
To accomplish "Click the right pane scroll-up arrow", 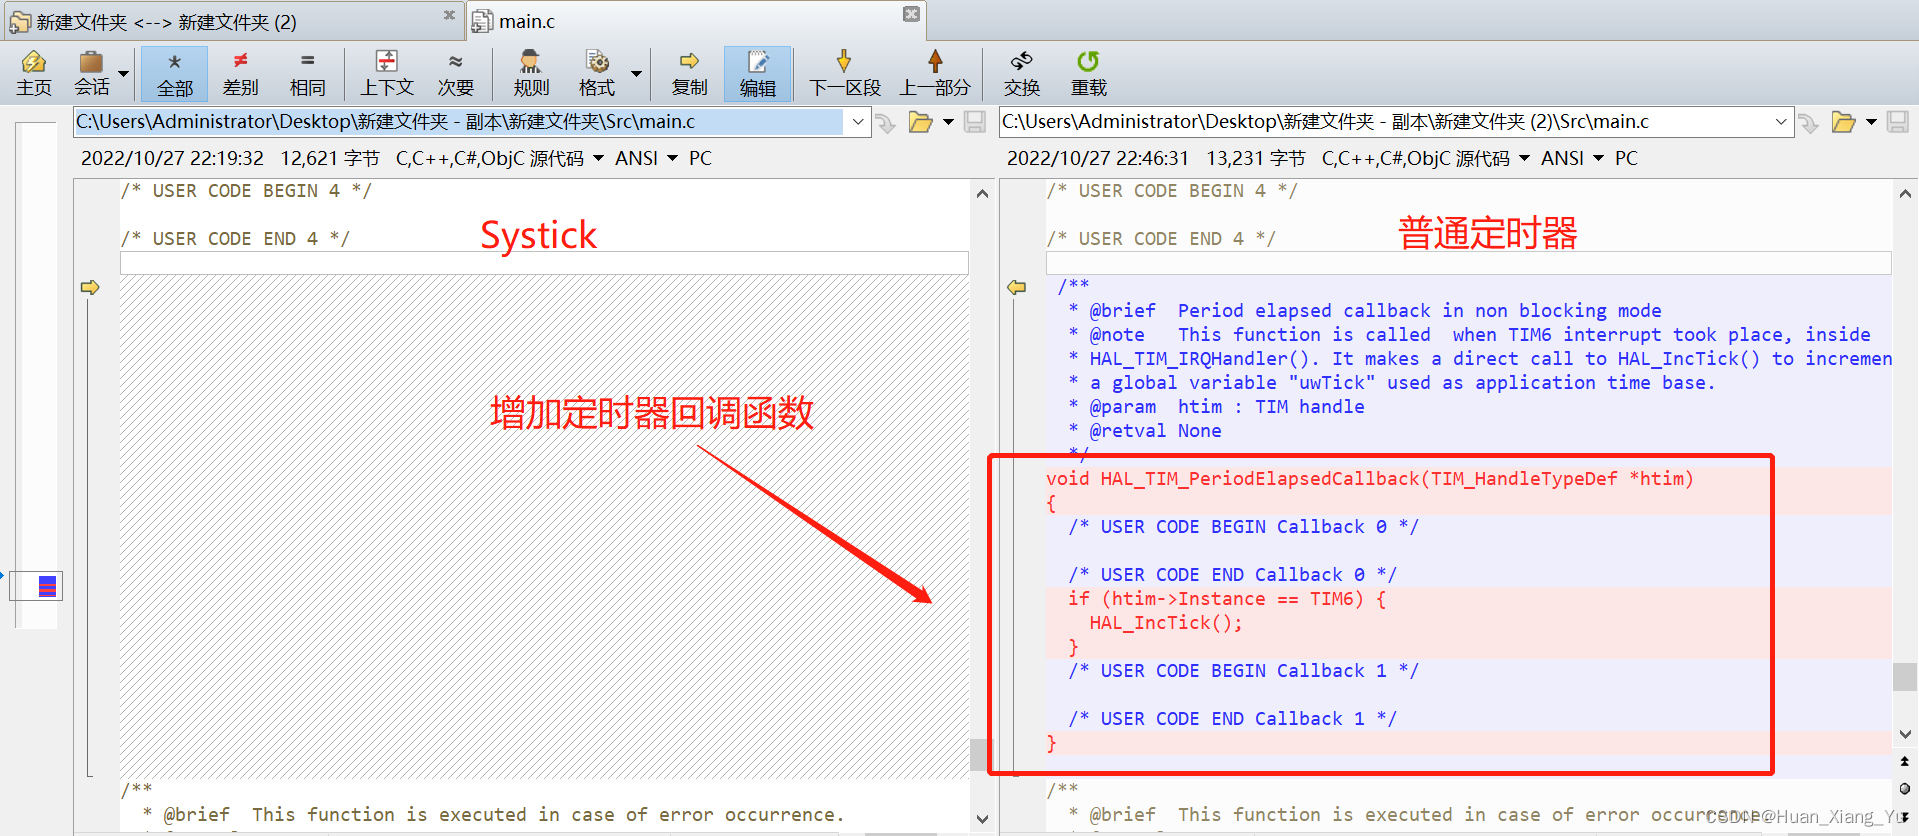I will click(x=1905, y=193).
